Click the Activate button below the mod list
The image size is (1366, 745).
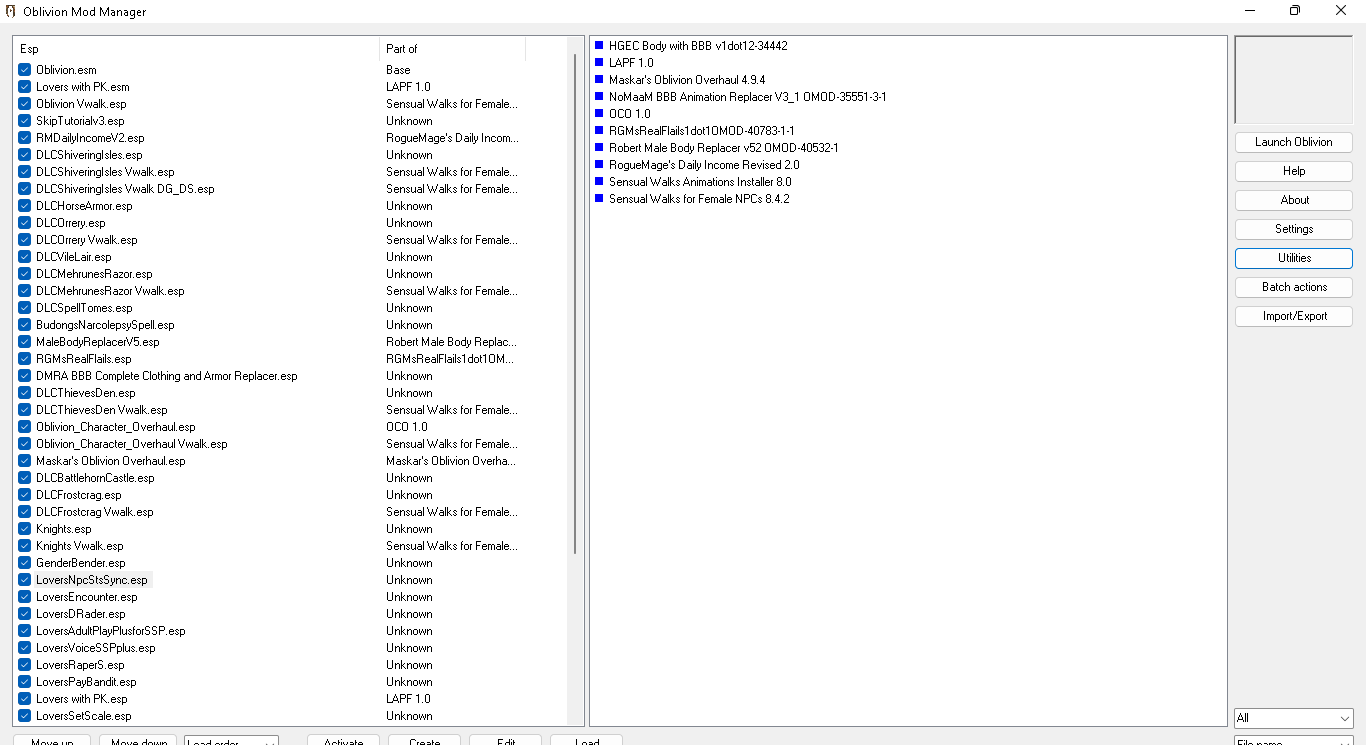click(x=343, y=740)
